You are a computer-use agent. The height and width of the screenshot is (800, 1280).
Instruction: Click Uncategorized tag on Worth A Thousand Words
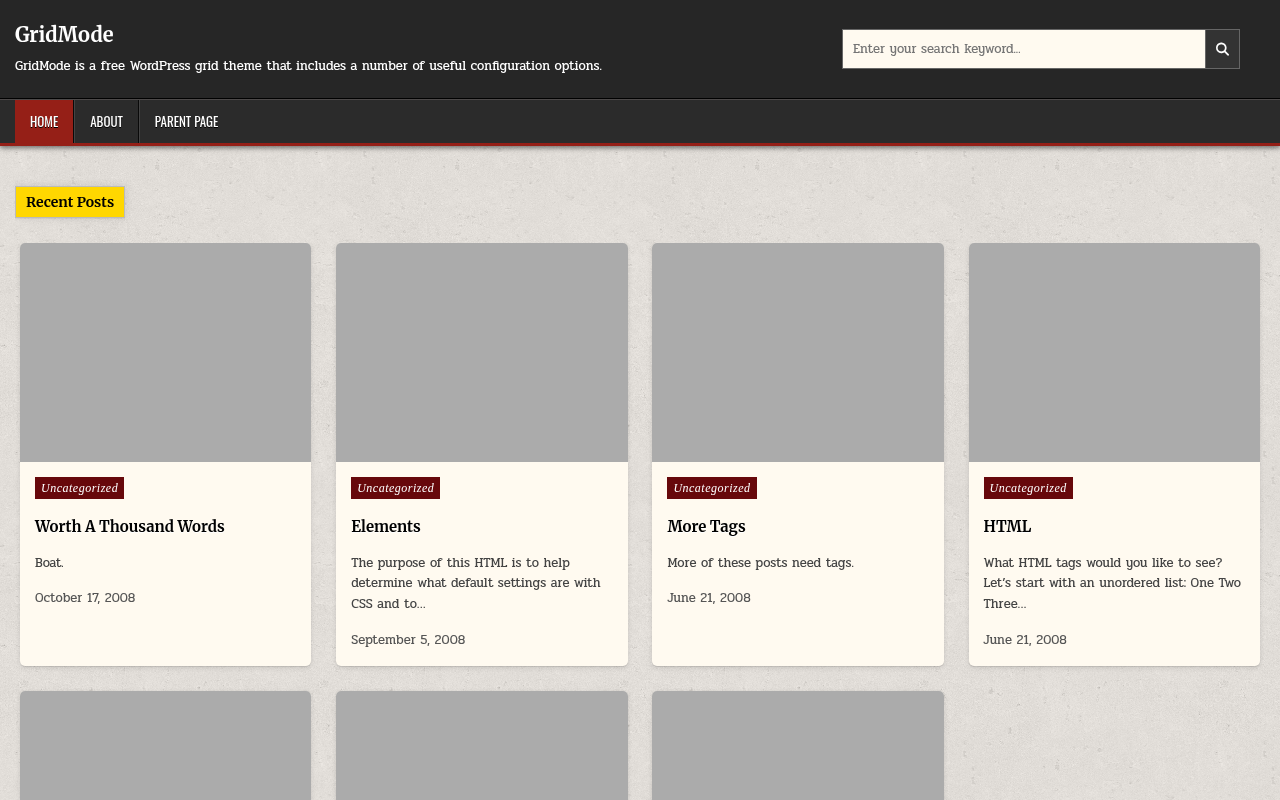[x=80, y=488]
